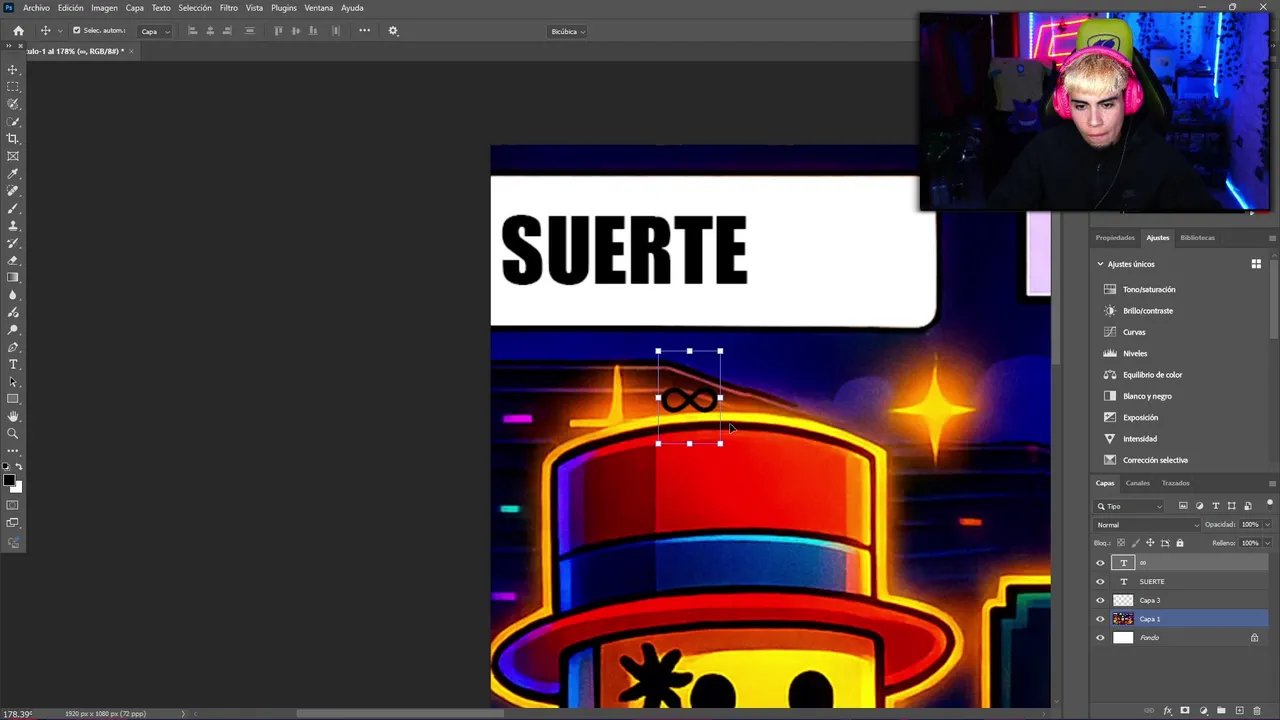Select the Gradient tool
The height and width of the screenshot is (720, 1280).
pyautogui.click(x=13, y=278)
